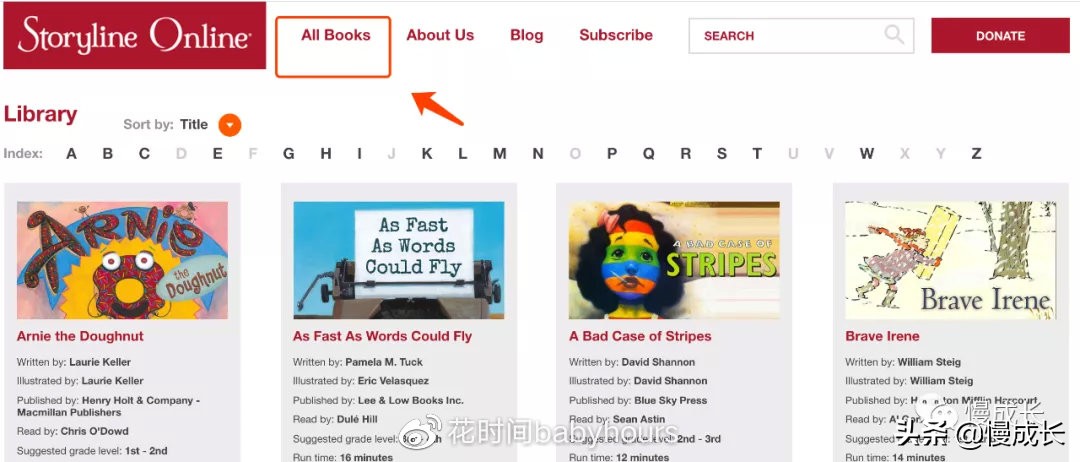Open Brave Irene cover thumbnail
This screenshot has width=1080, height=462.
pos(951,260)
